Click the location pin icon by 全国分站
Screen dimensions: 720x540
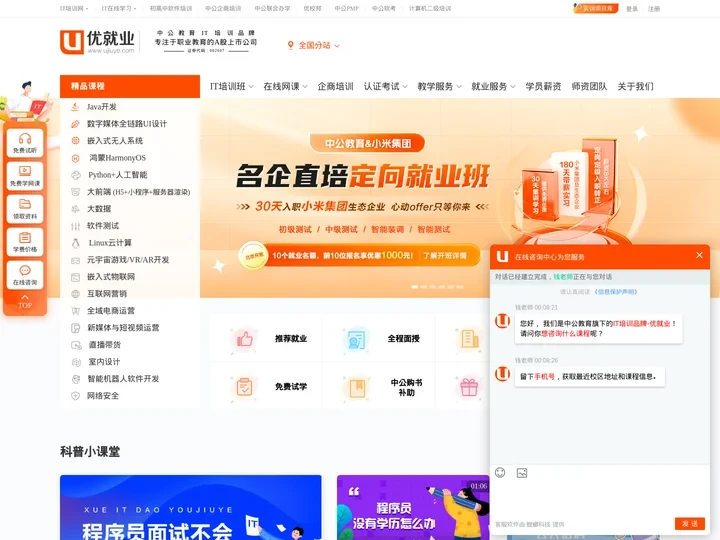pyautogui.click(x=290, y=45)
